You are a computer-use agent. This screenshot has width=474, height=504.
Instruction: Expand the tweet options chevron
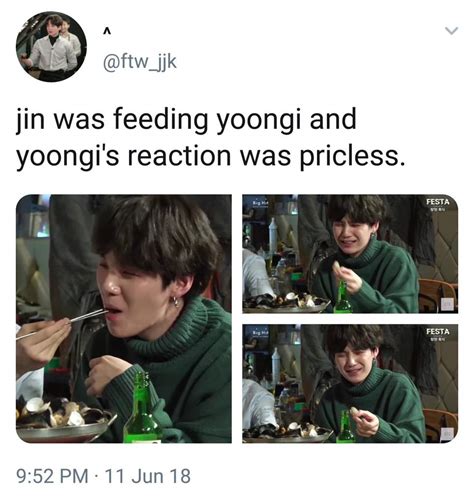tap(452, 31)
